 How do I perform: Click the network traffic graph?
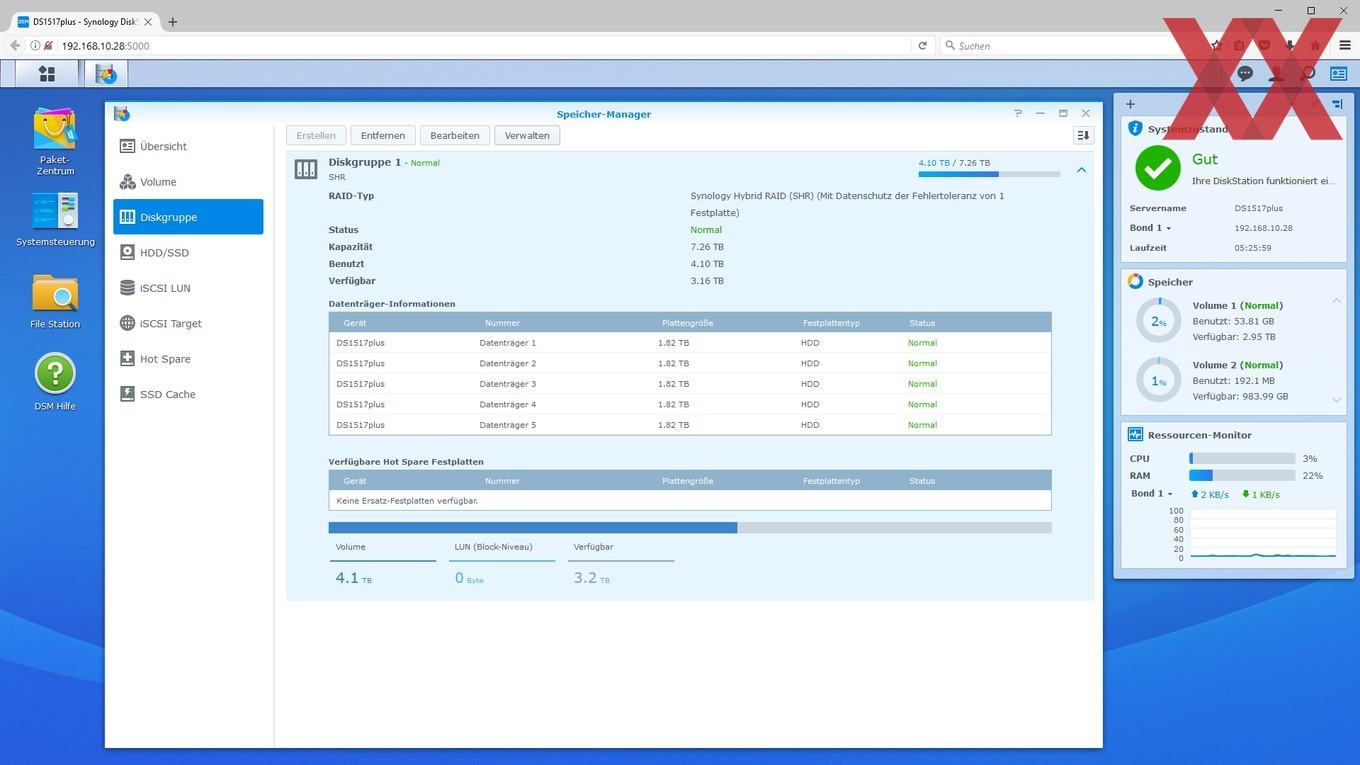click(1261, 533)
